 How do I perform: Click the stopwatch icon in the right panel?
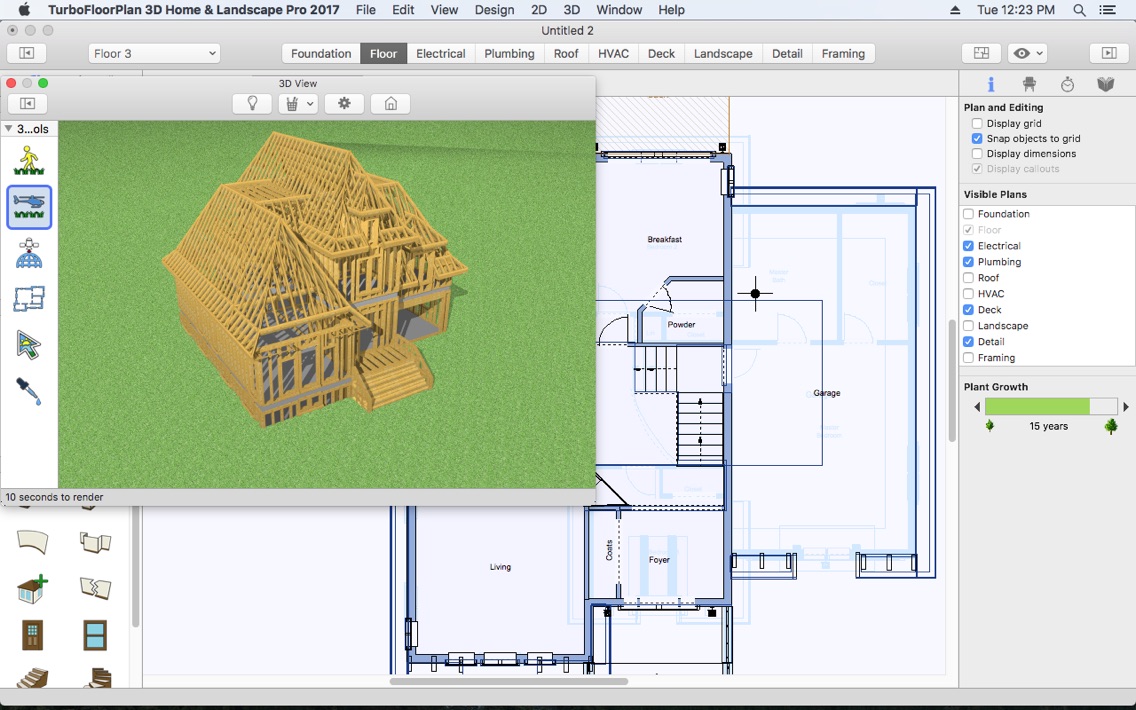(1066, 84)
